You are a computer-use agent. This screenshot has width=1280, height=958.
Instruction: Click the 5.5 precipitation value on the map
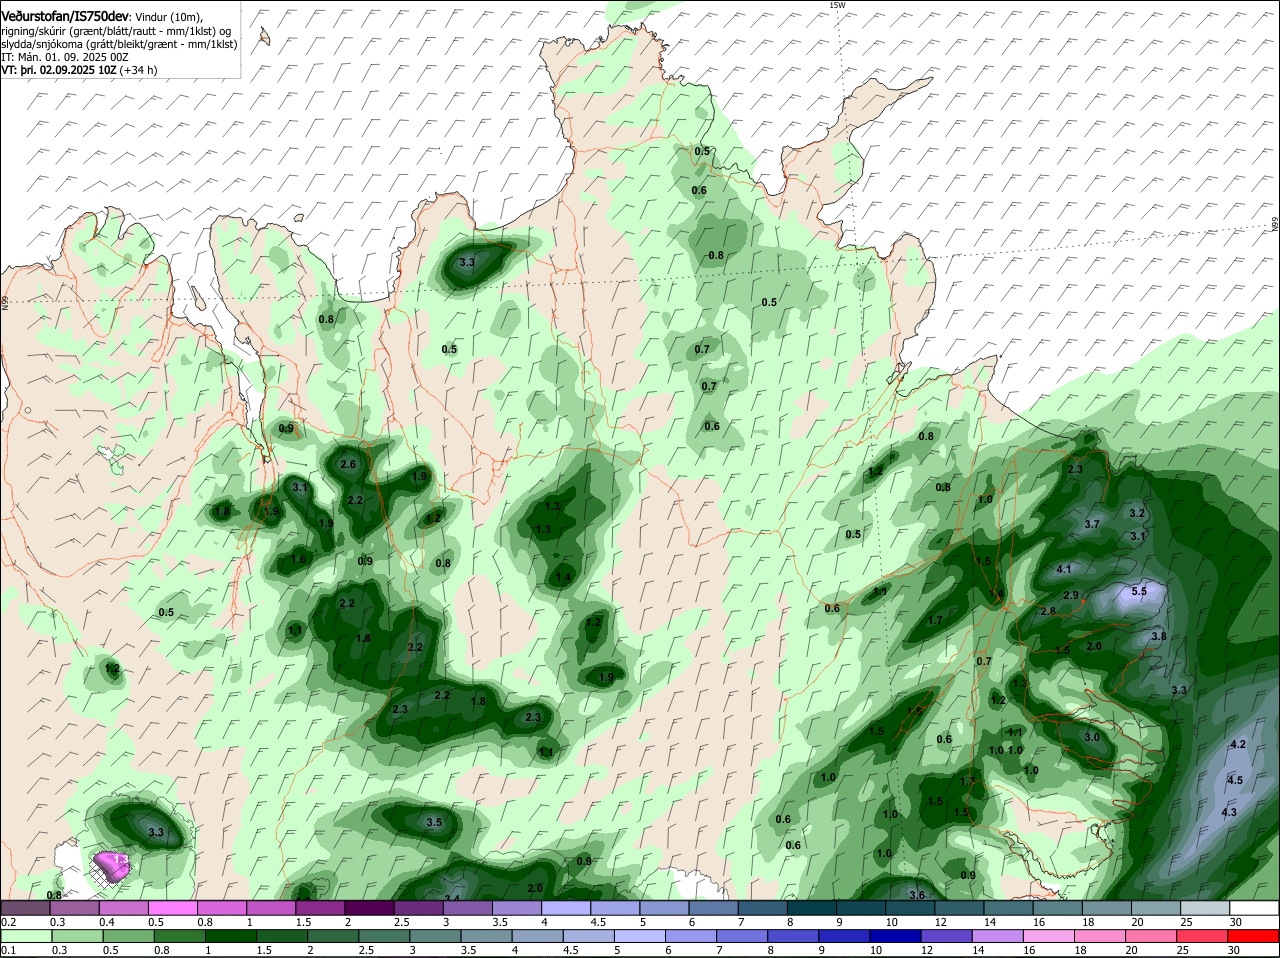point(1139,591)
